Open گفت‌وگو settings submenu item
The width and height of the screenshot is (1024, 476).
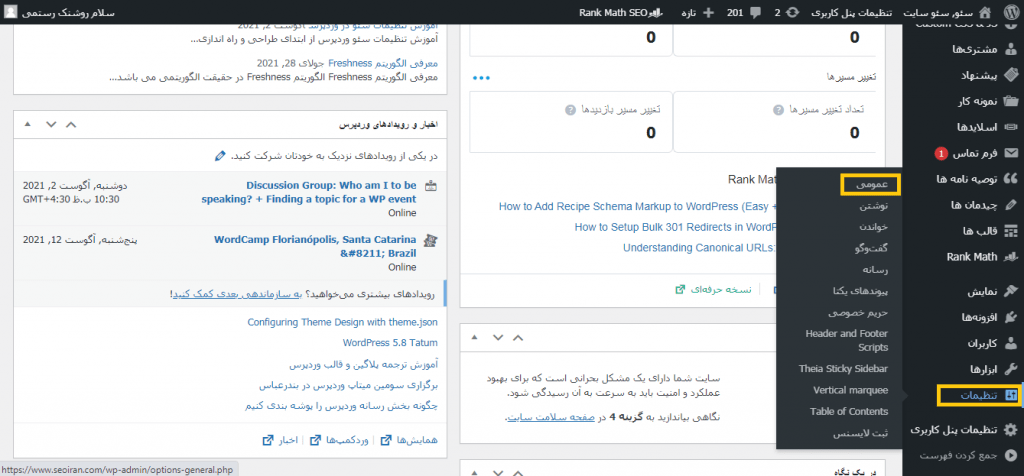pos(872,248)
